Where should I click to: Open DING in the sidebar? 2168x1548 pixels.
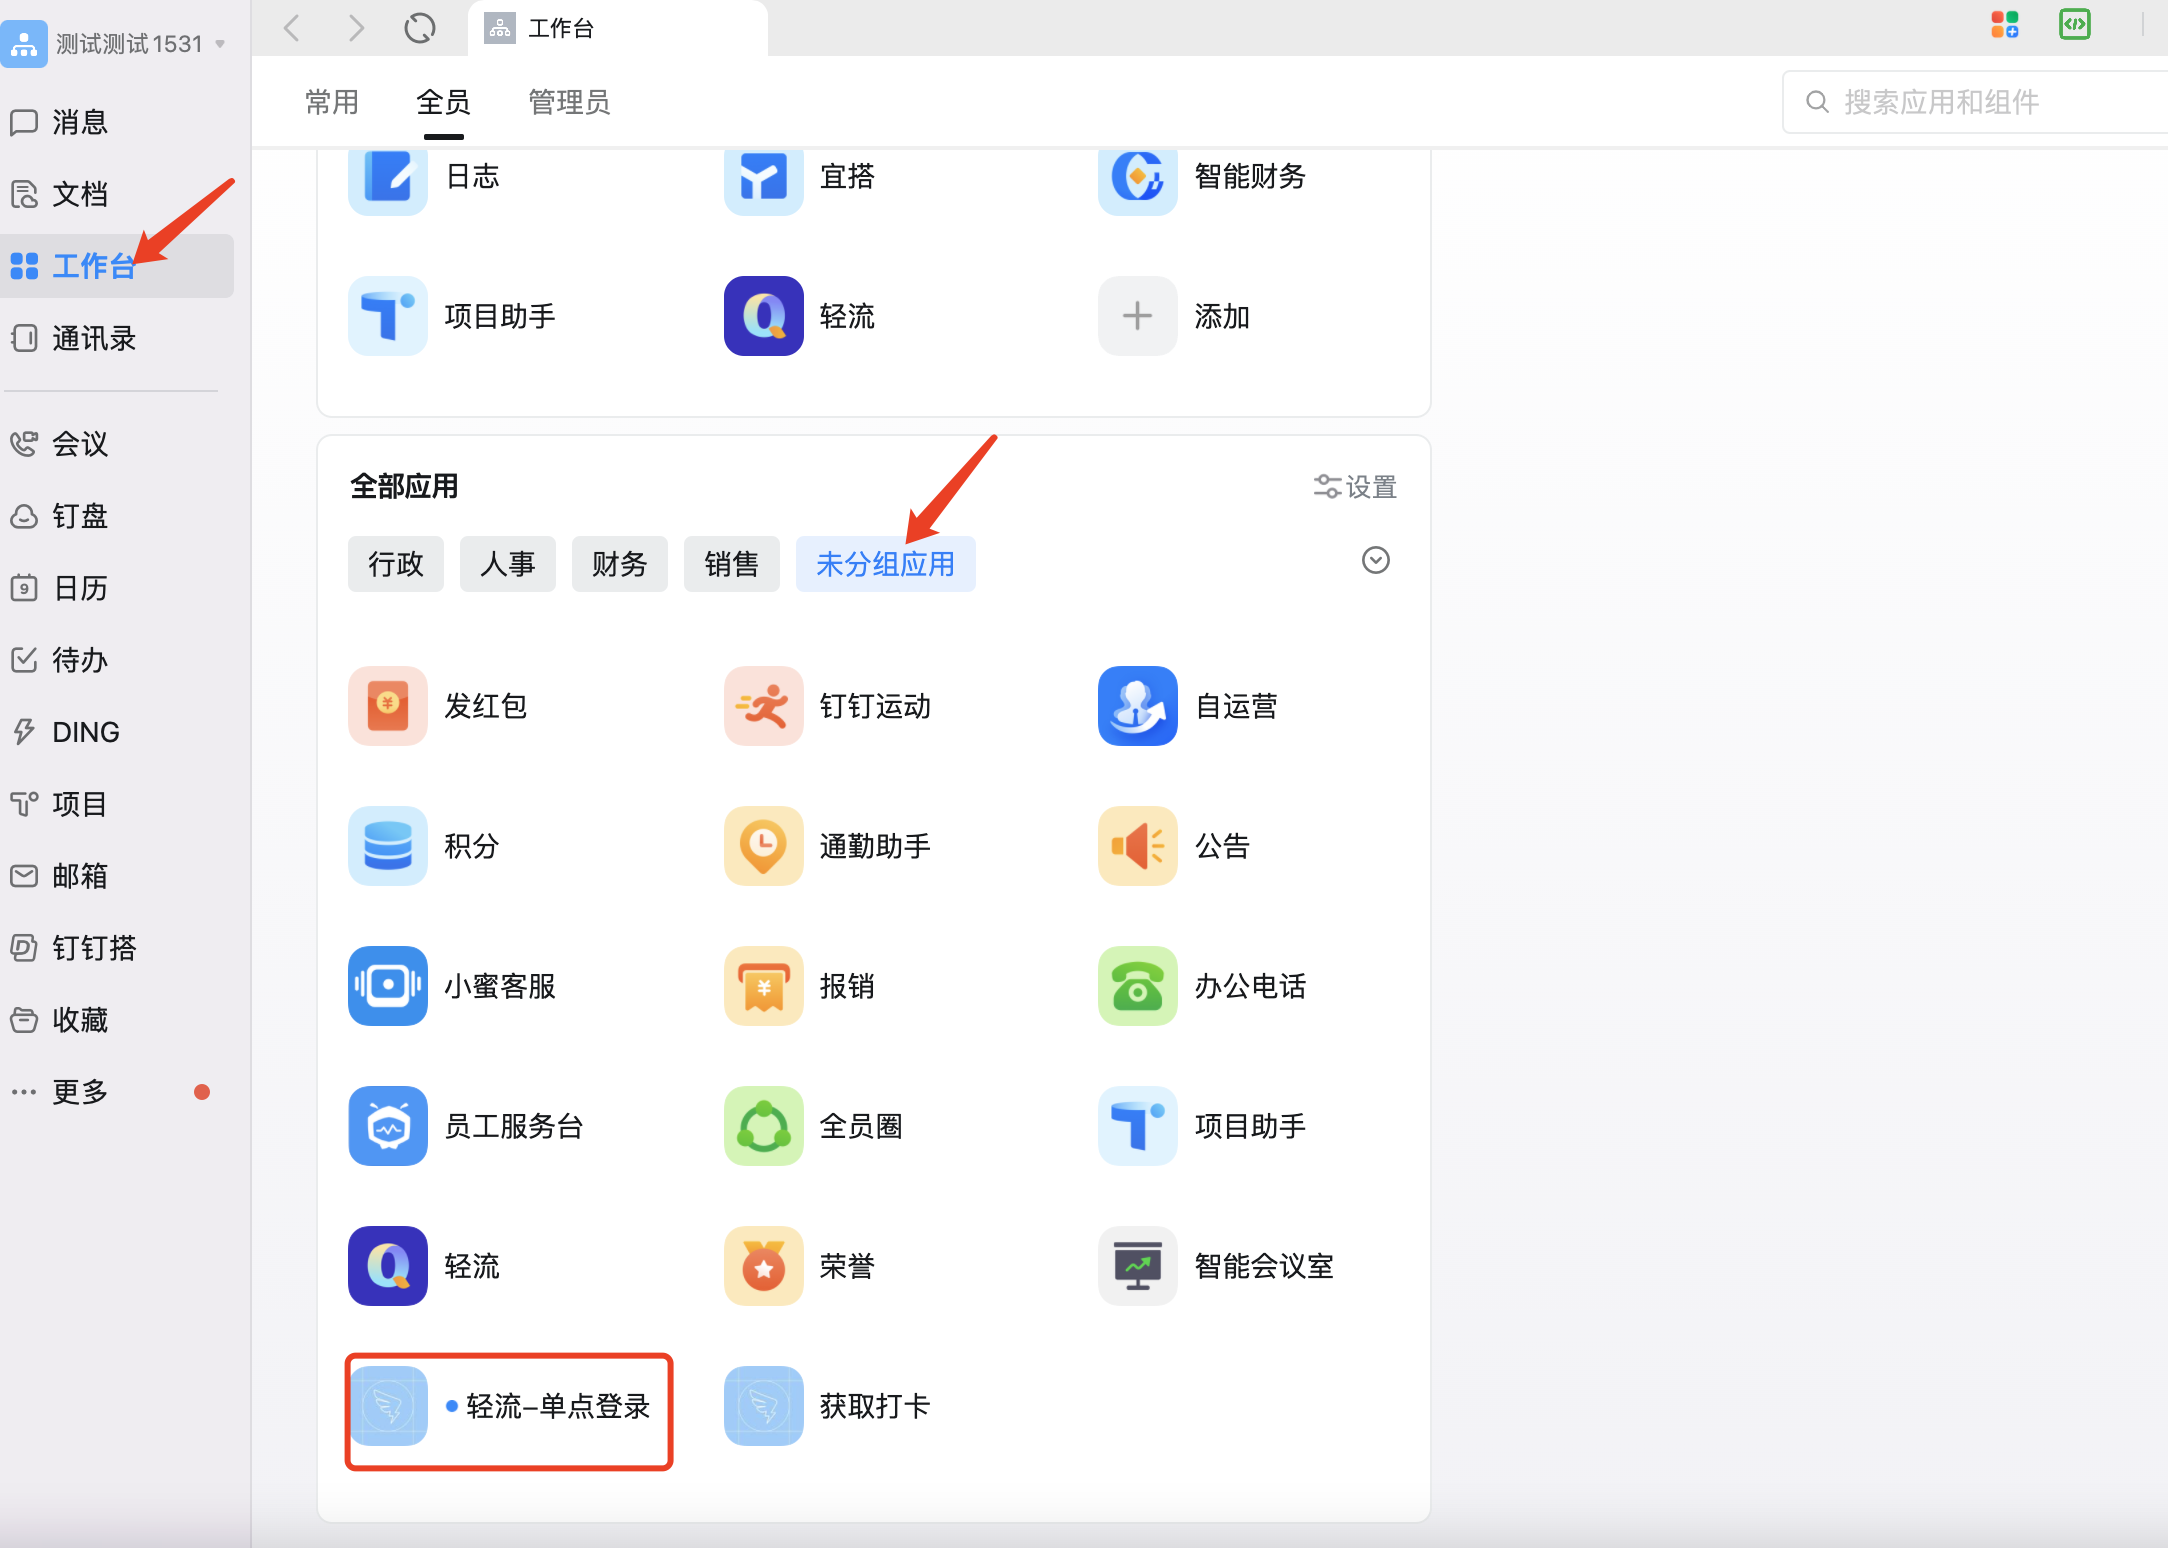117,732
